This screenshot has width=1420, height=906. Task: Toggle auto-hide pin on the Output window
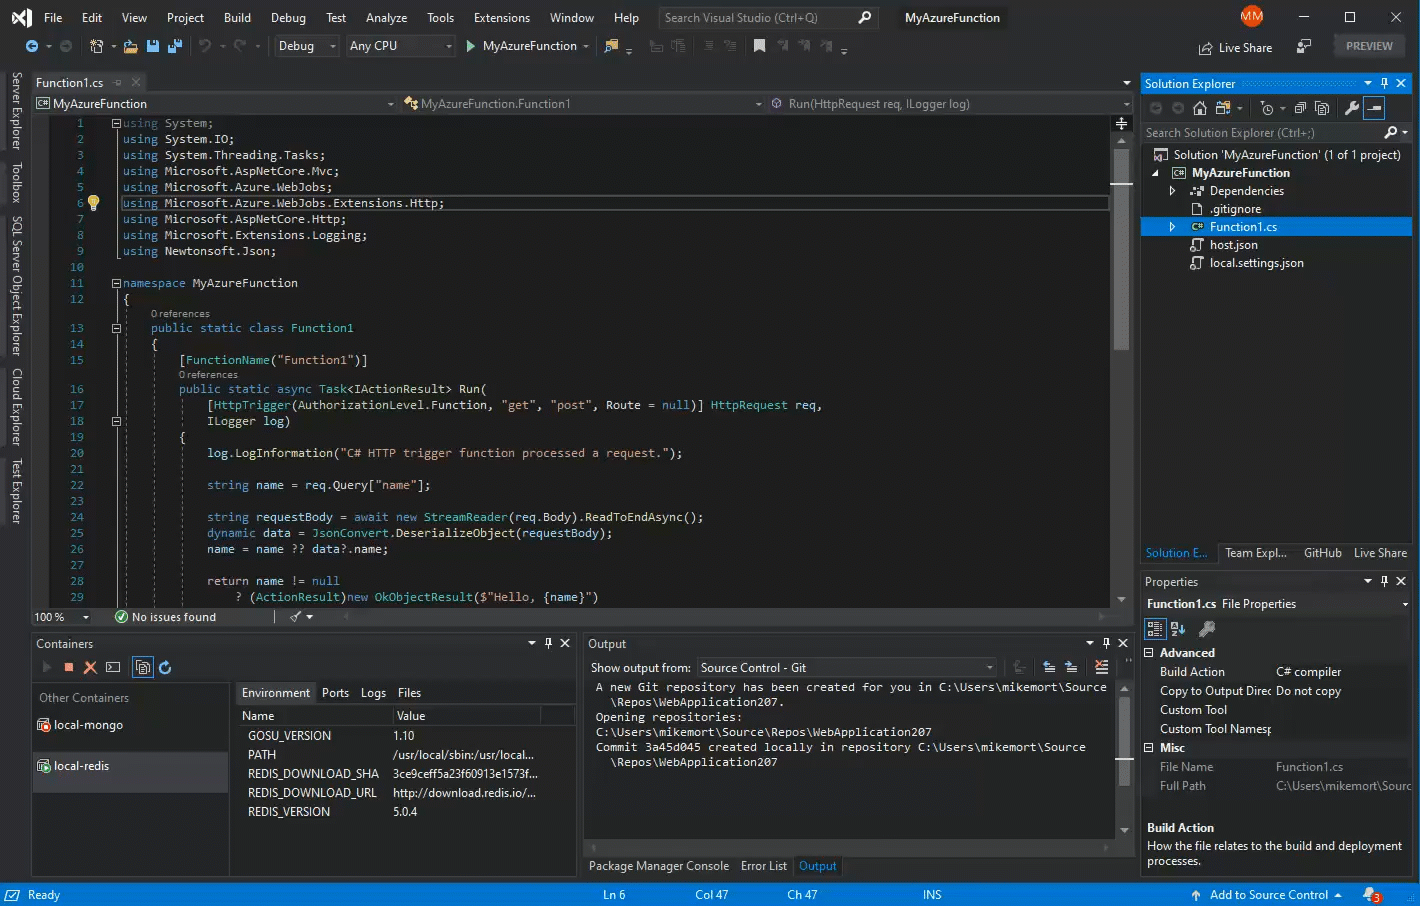click(x=1105, y=644)
